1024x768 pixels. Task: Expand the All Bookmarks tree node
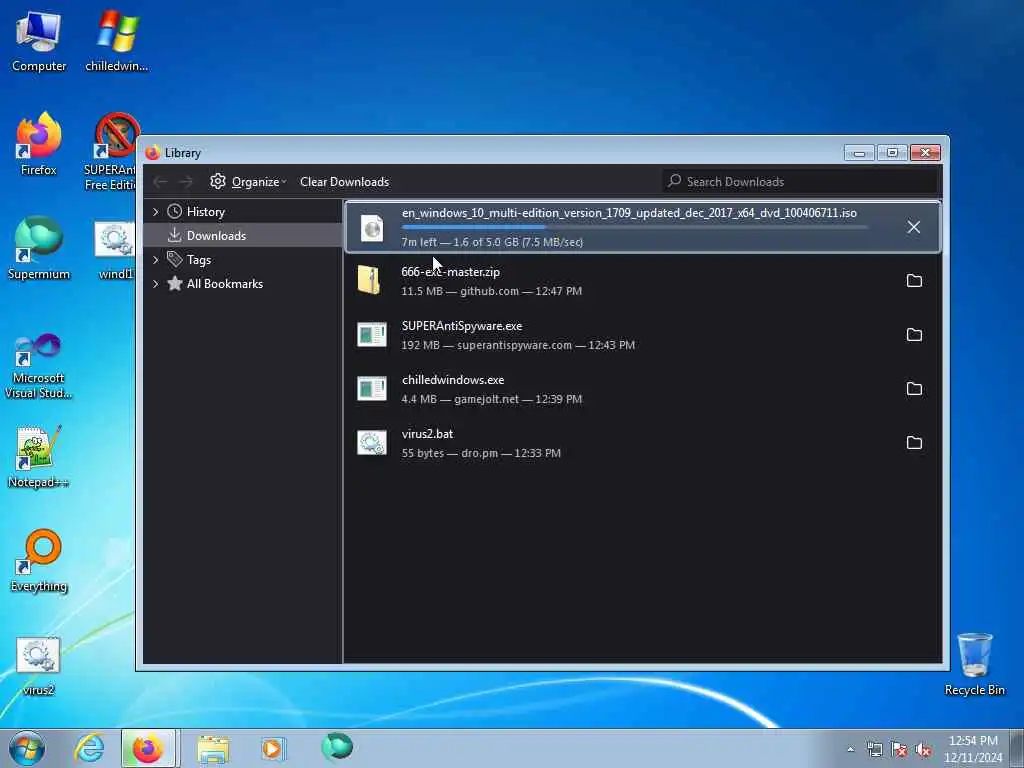[155, 283]
